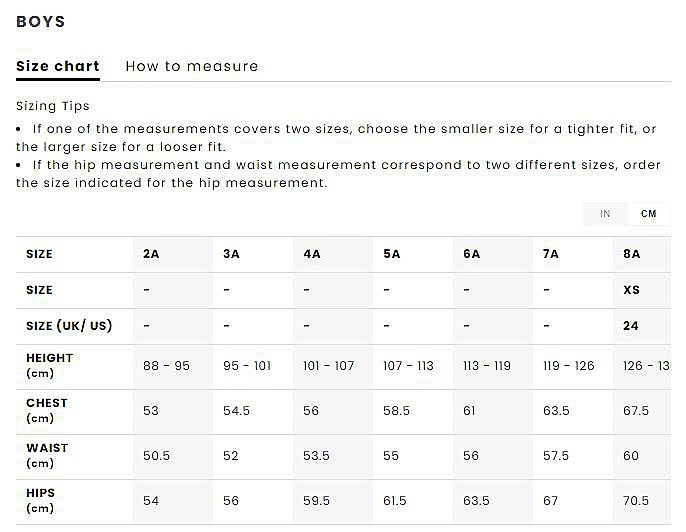Switch measurement units to IN
This screenshot has width=686, height=532.
(605, 214)
